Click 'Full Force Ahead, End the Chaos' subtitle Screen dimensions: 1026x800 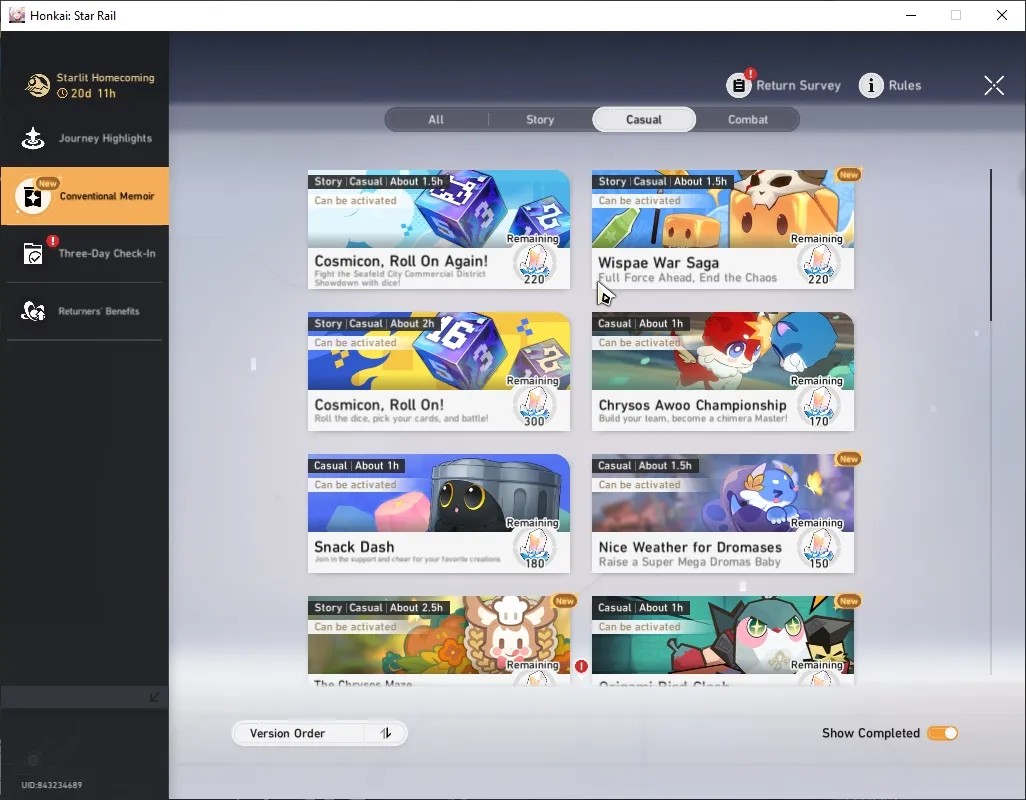point(688,277)
